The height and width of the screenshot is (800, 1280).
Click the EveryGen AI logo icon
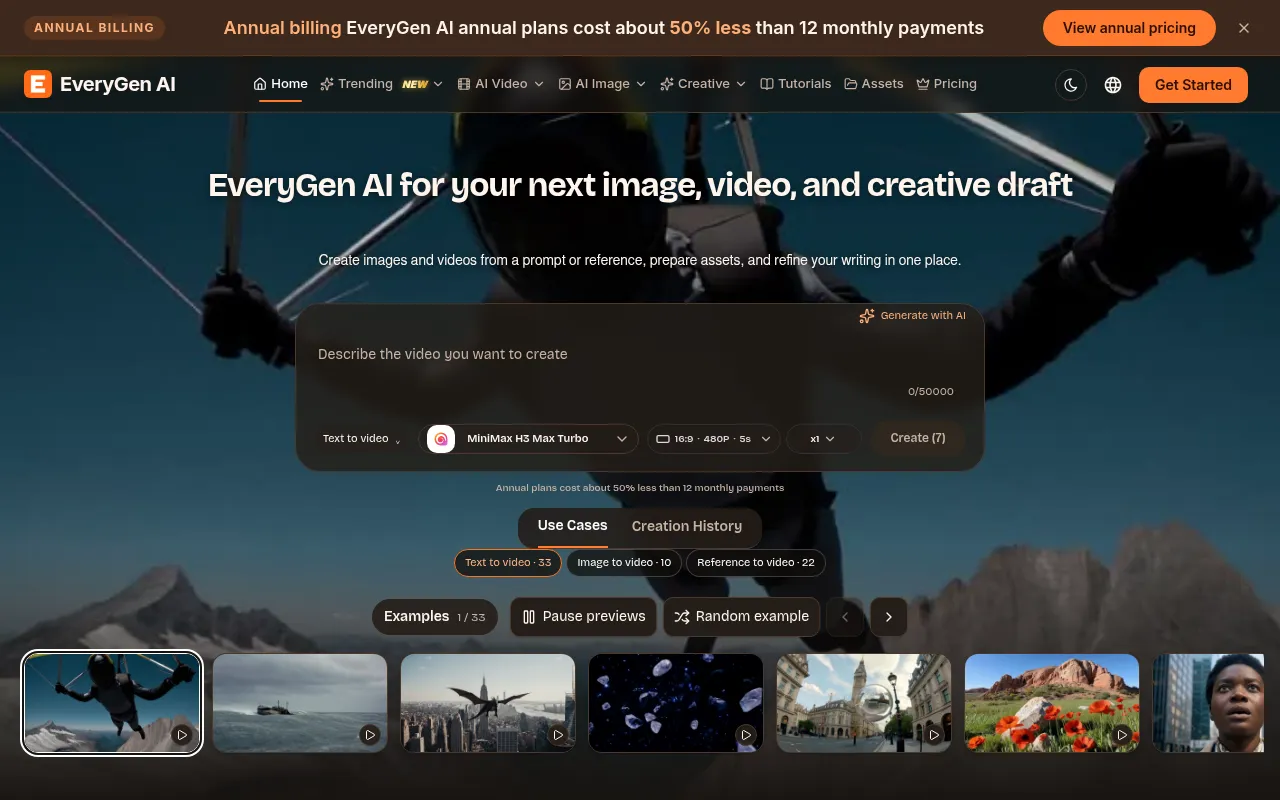click(x=38, y=84)
